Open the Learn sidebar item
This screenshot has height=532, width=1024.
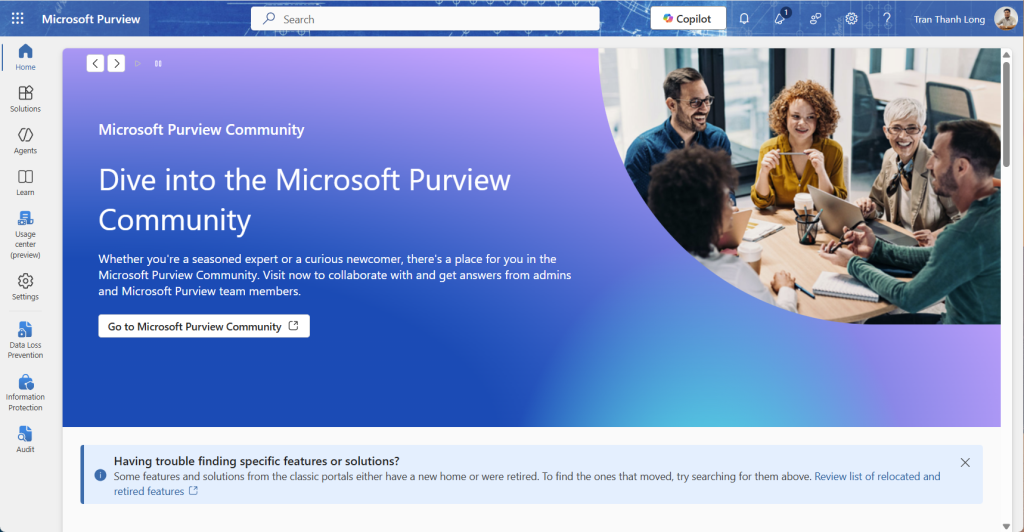tap(26, 183)
